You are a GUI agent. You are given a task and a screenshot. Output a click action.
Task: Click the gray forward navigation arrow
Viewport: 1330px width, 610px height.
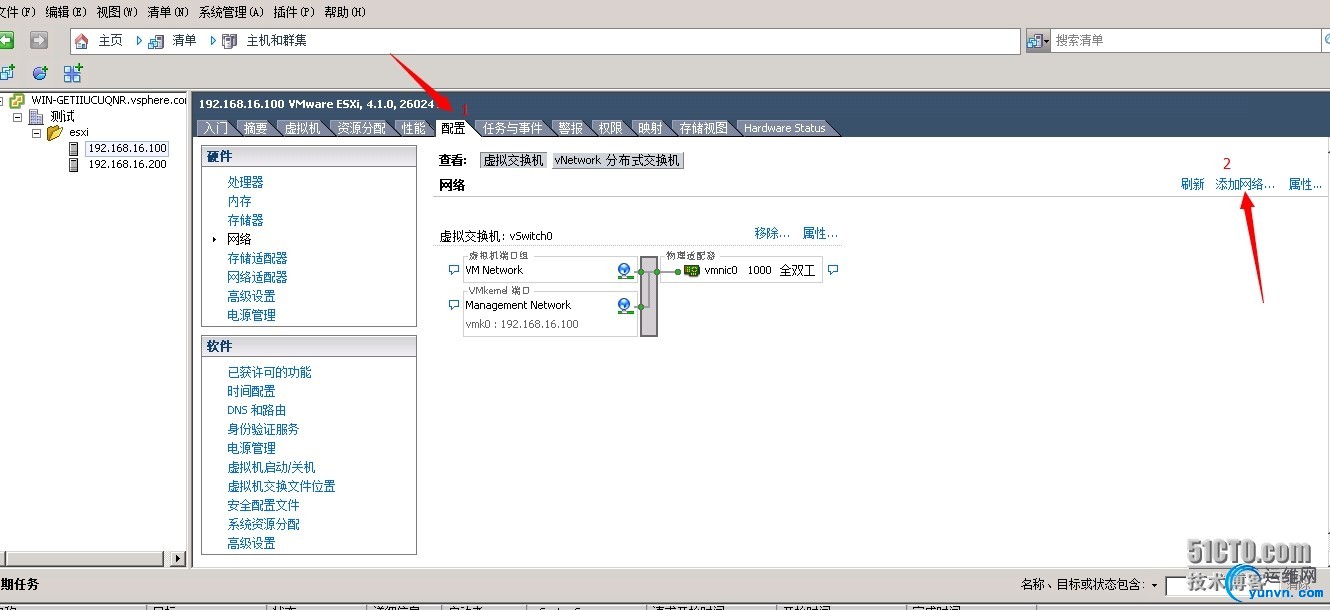point(38,40)
